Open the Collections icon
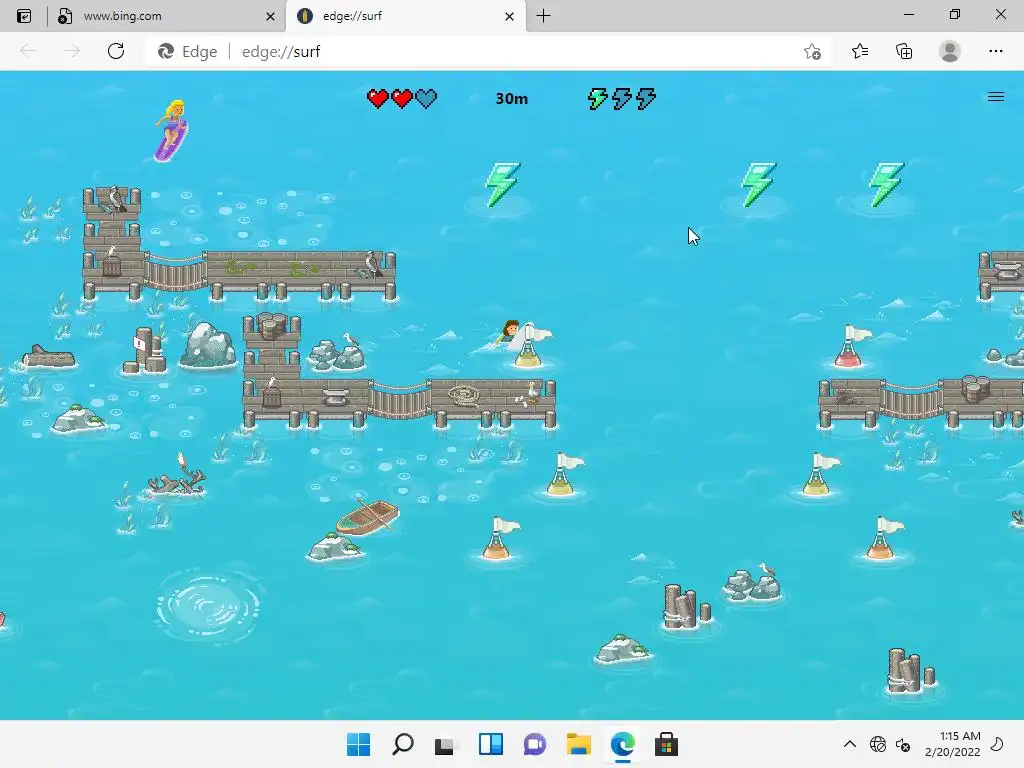 tap(904, 52)
